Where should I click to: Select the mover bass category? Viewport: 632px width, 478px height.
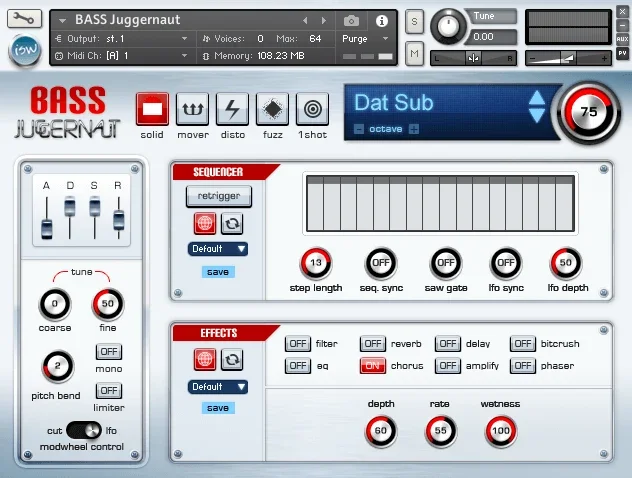[193, 109]
